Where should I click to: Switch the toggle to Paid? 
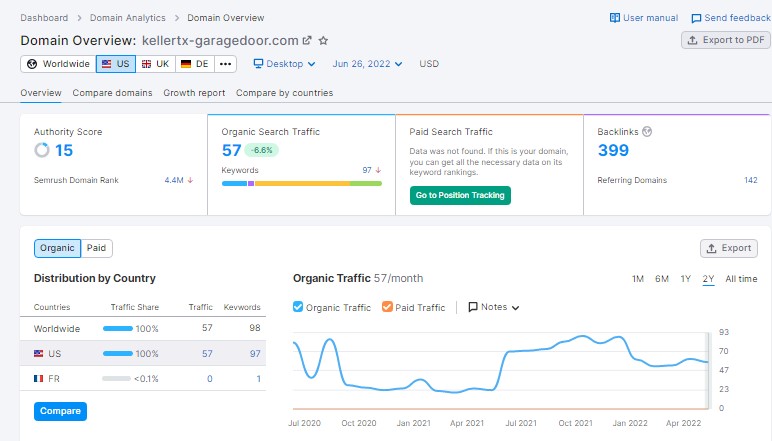(x=96, y=248)
